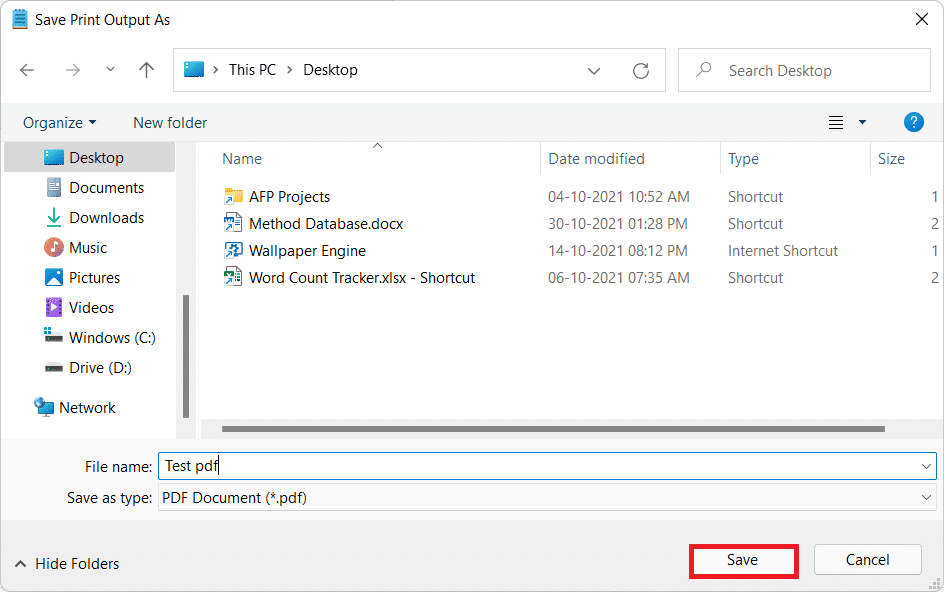Cancel the save dialog

pyautogui.click(x=868, y=560)
